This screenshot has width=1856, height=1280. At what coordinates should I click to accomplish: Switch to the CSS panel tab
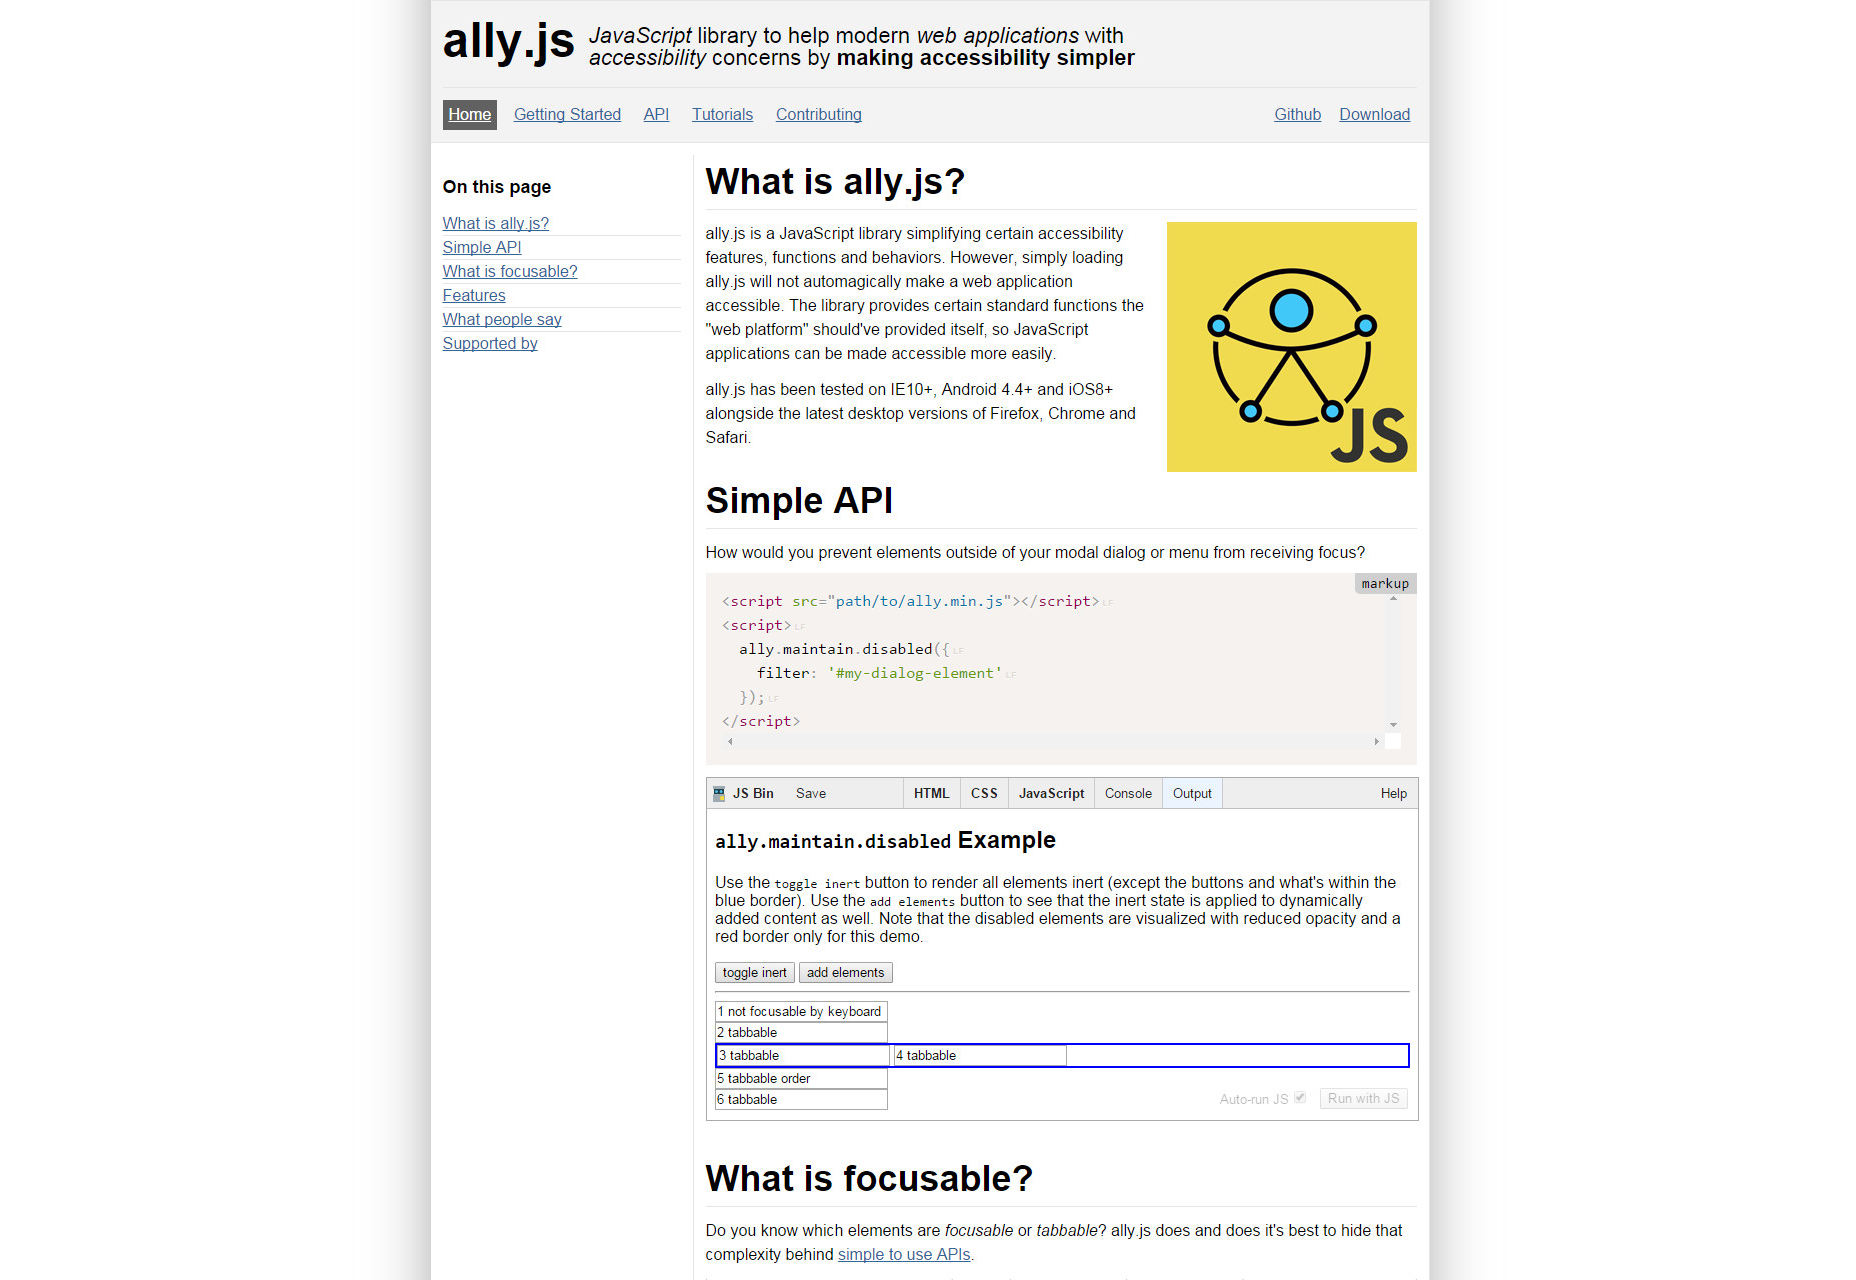984,794
